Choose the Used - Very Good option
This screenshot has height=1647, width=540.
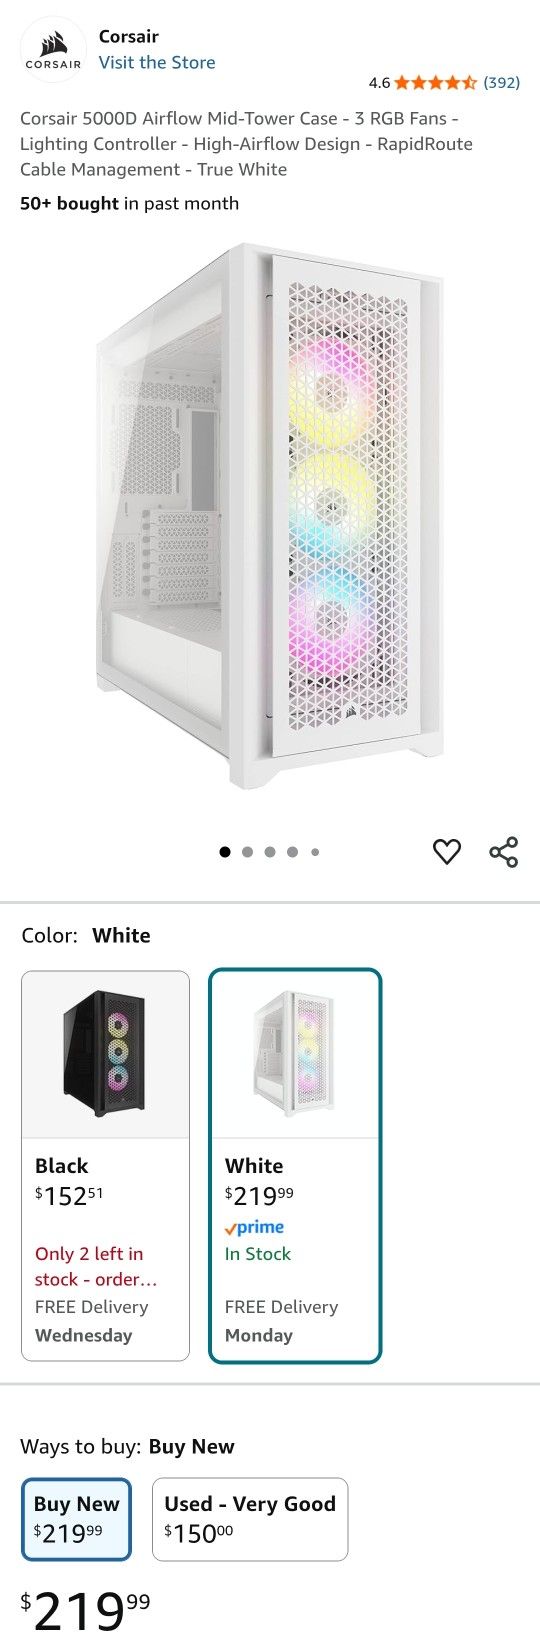pyautogui.click(x=250, y=1518)
